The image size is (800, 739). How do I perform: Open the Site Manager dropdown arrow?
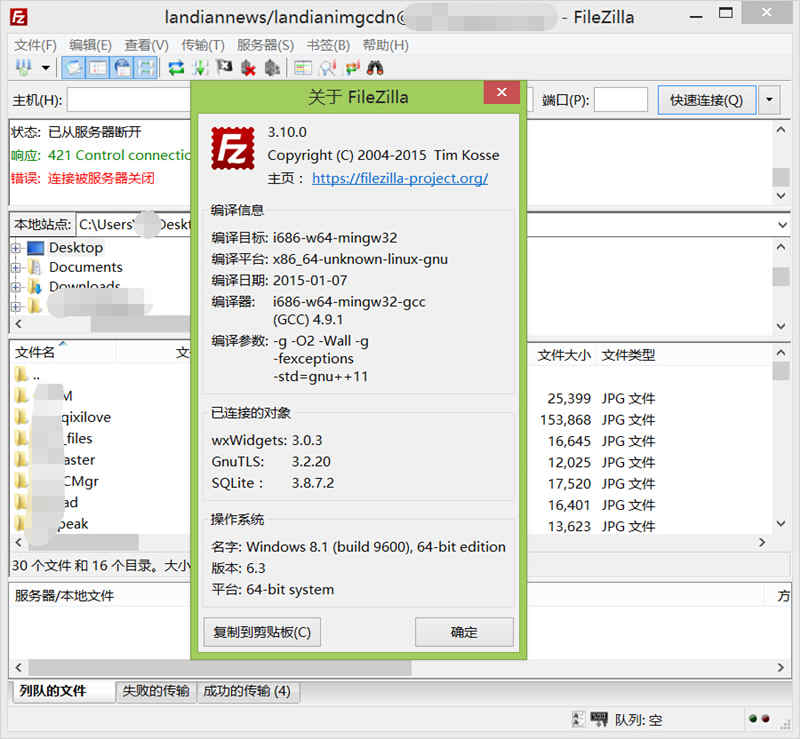tap(45, 67)
